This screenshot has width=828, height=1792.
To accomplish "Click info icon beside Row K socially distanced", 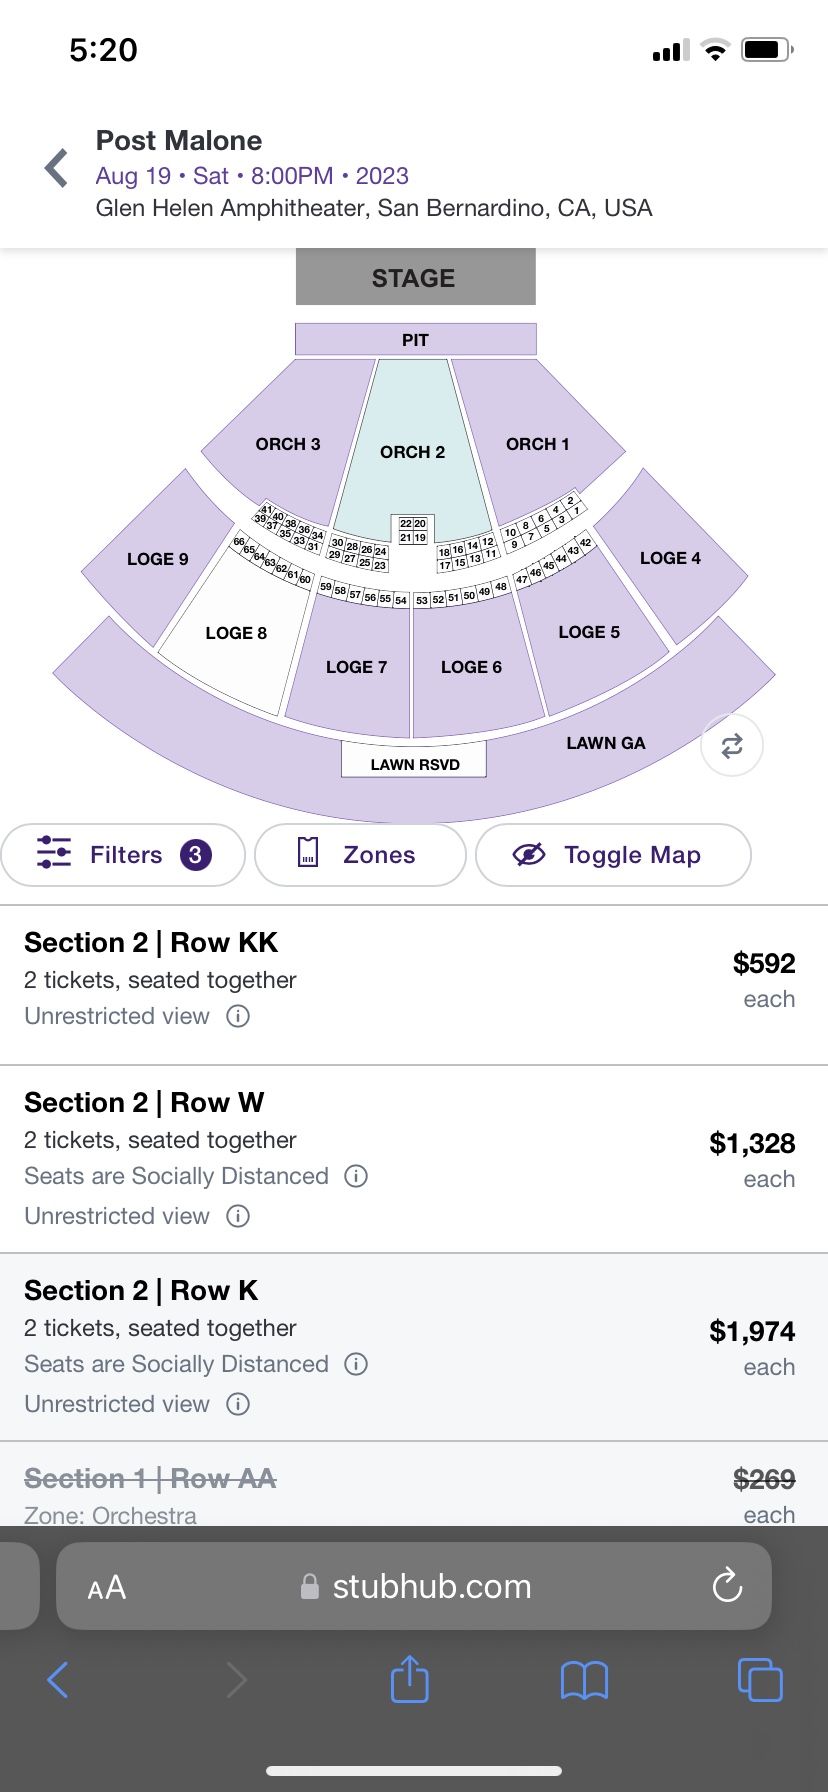I will pos(356,1364).
